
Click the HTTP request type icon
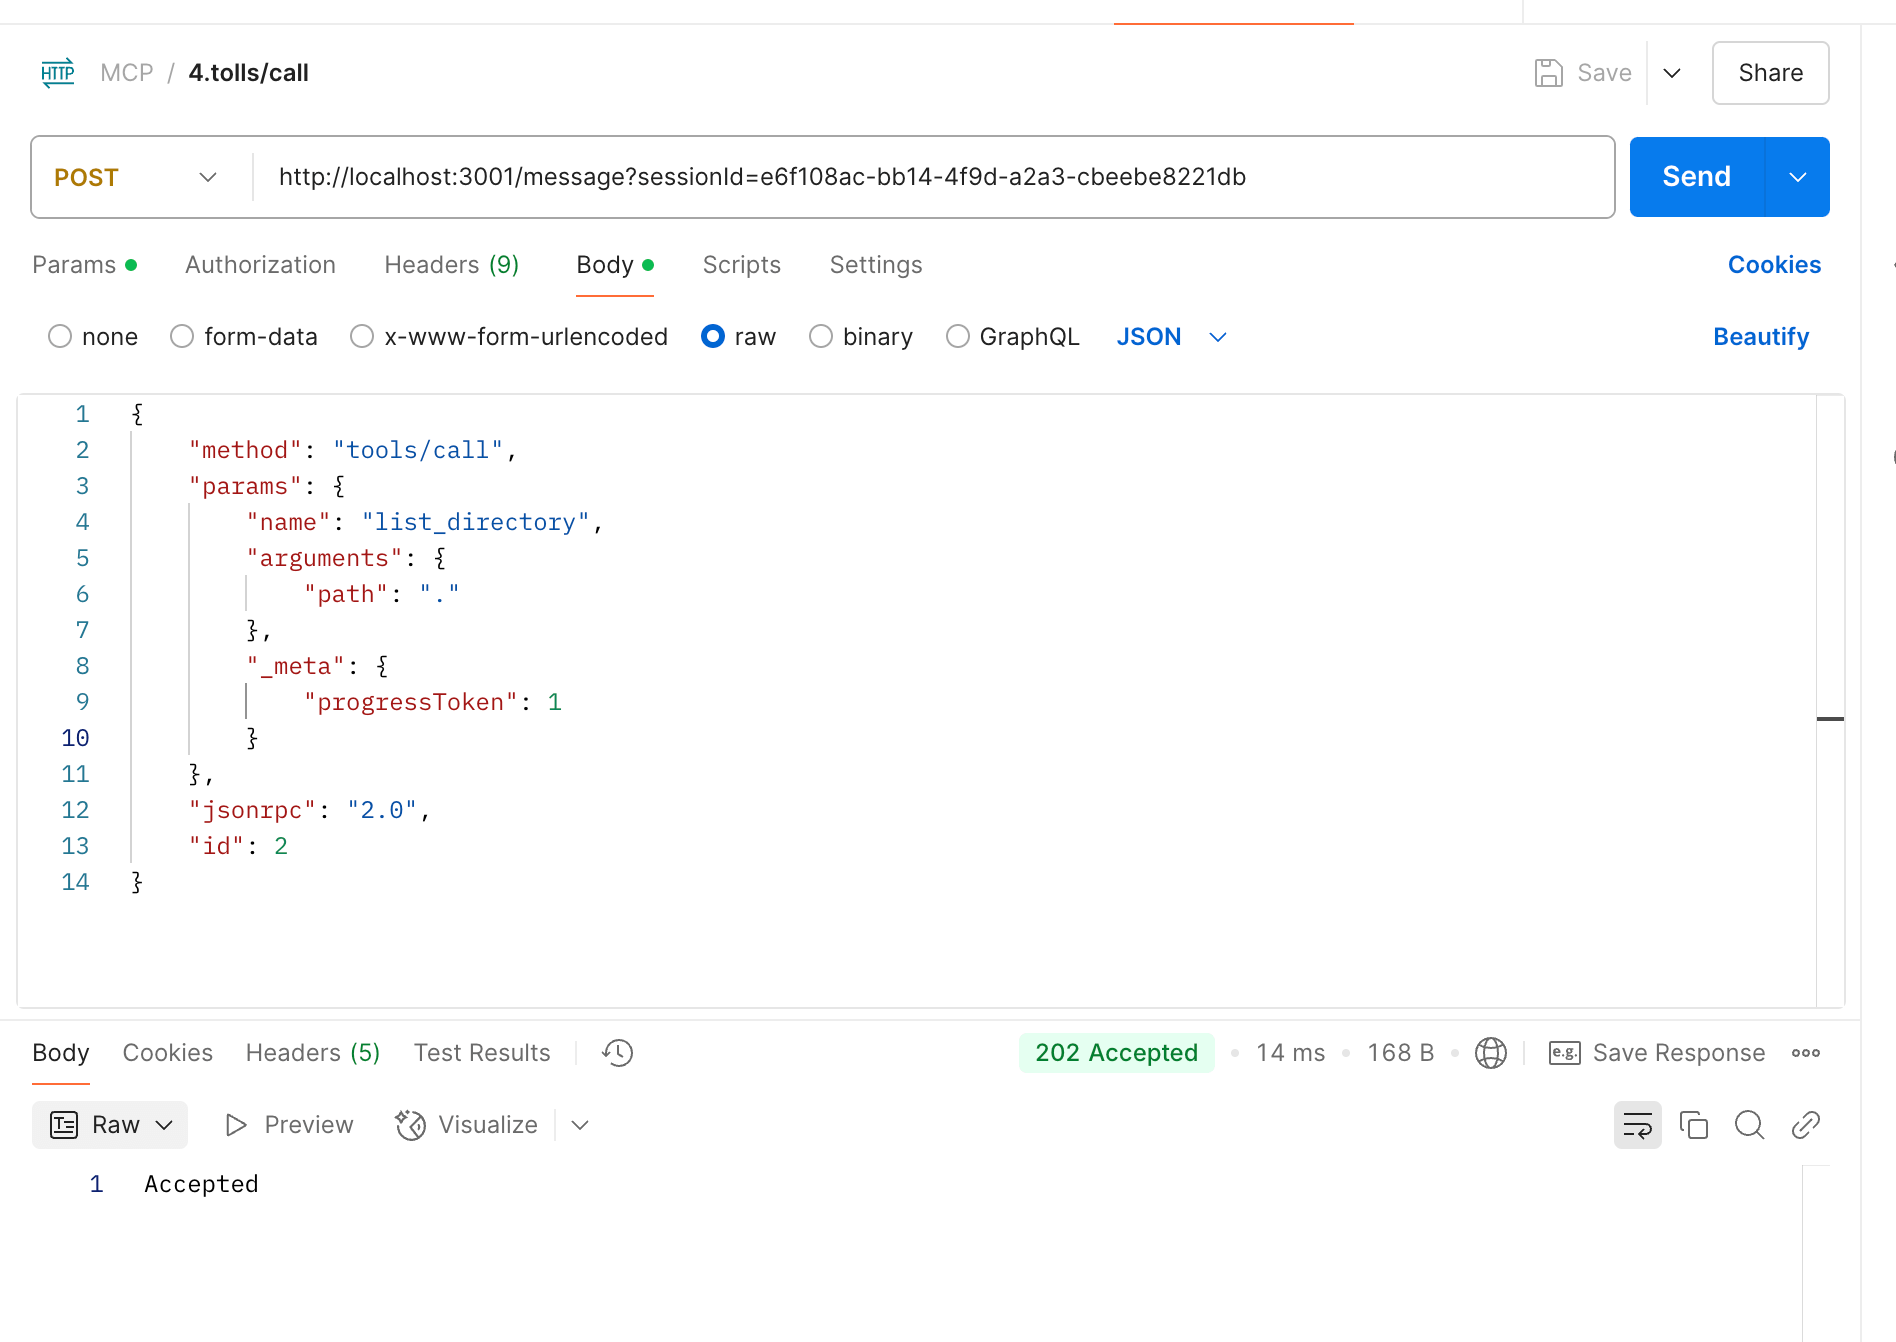58,73
